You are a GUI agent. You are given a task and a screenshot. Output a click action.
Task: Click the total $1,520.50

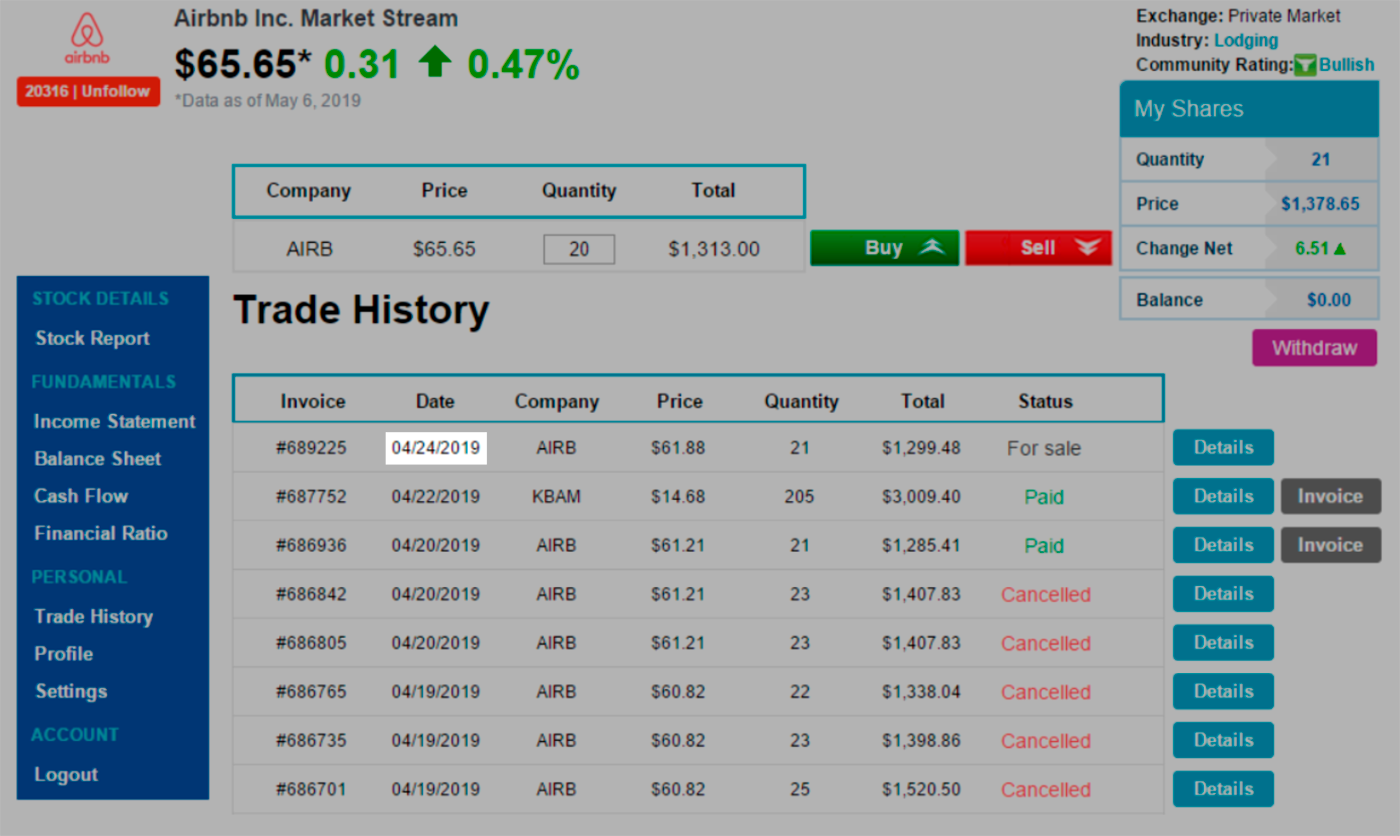921,789
